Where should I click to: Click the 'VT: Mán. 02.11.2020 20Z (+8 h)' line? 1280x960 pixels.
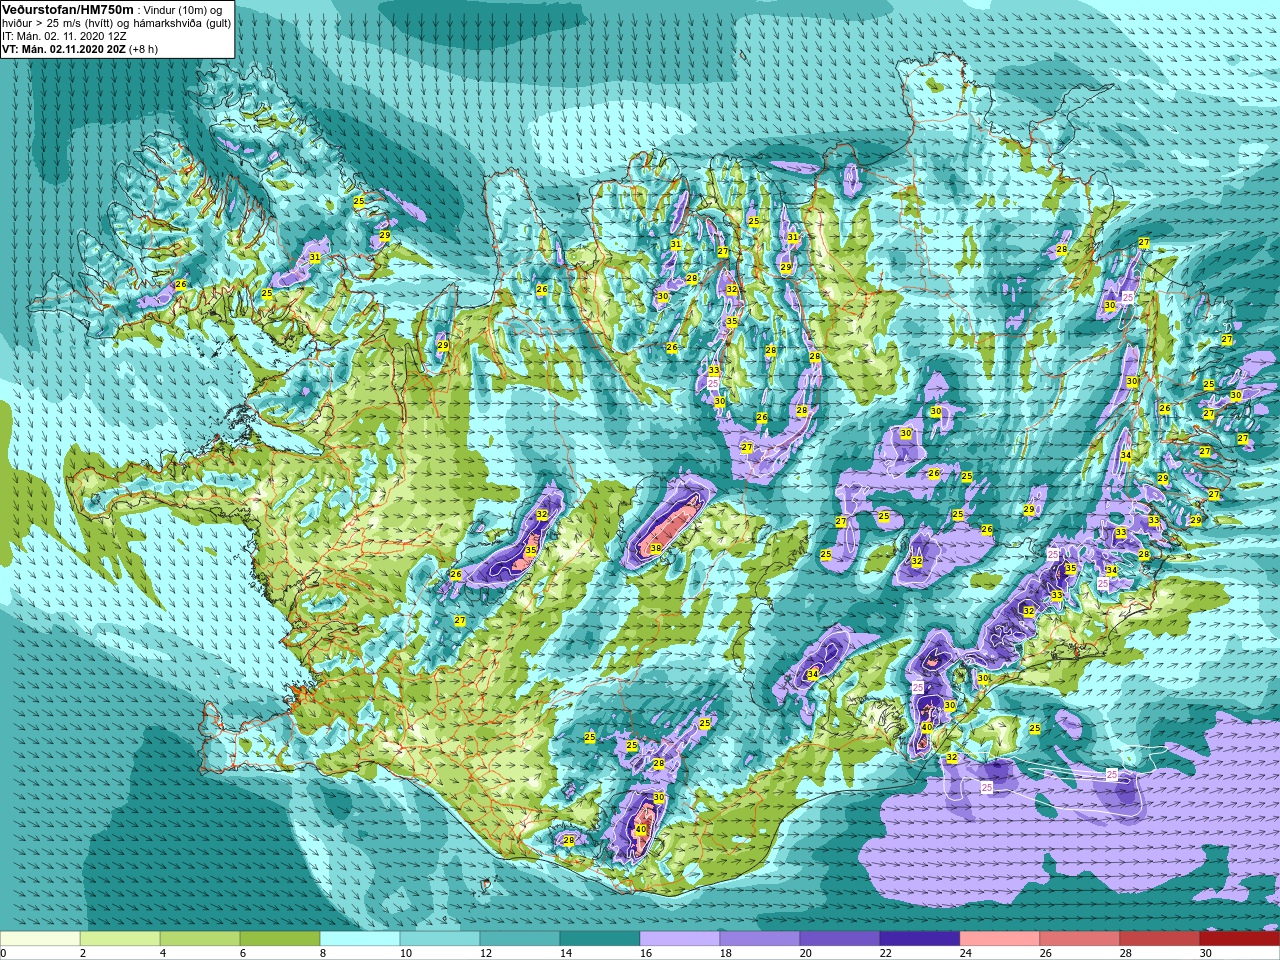[x=79, y=49]
